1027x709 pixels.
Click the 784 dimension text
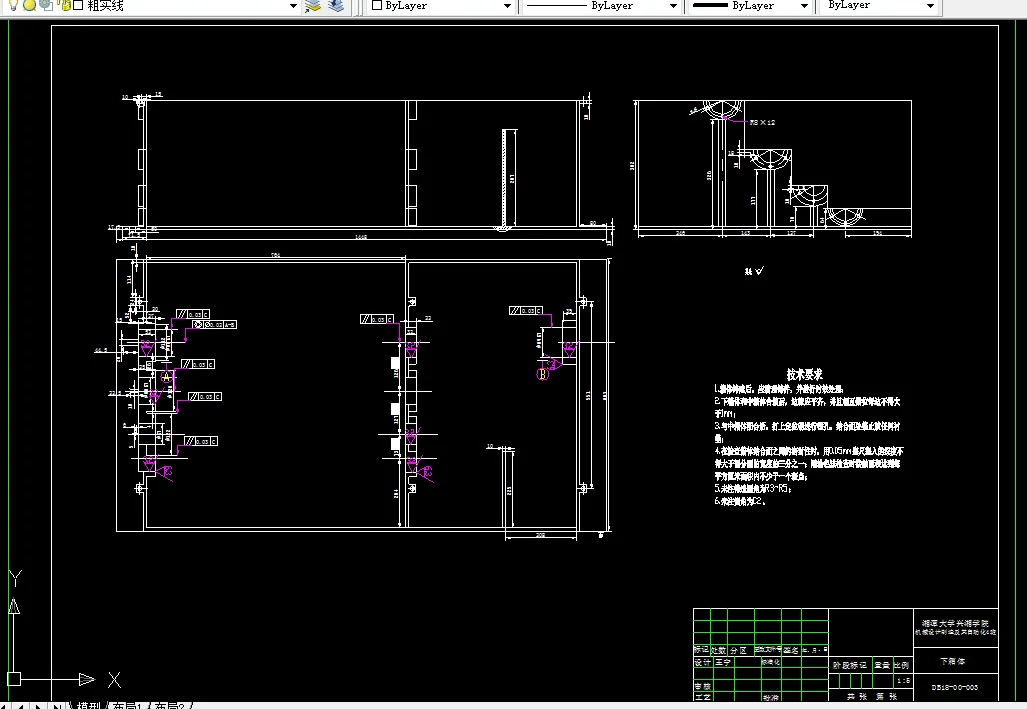[276, 255]
